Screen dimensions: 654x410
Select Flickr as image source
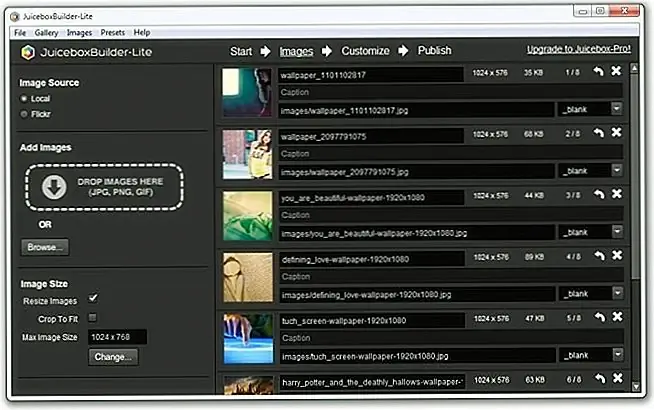pos(25,114)
